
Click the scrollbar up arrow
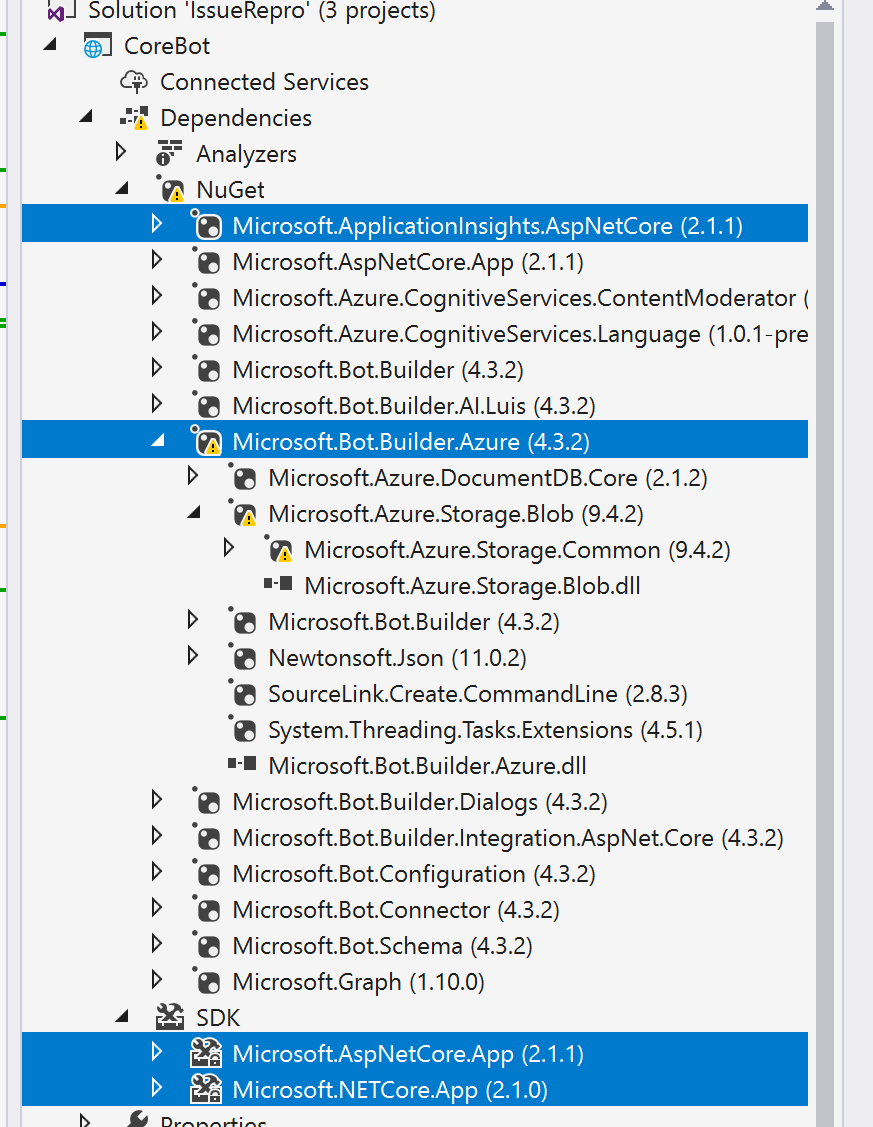point(825,6)
